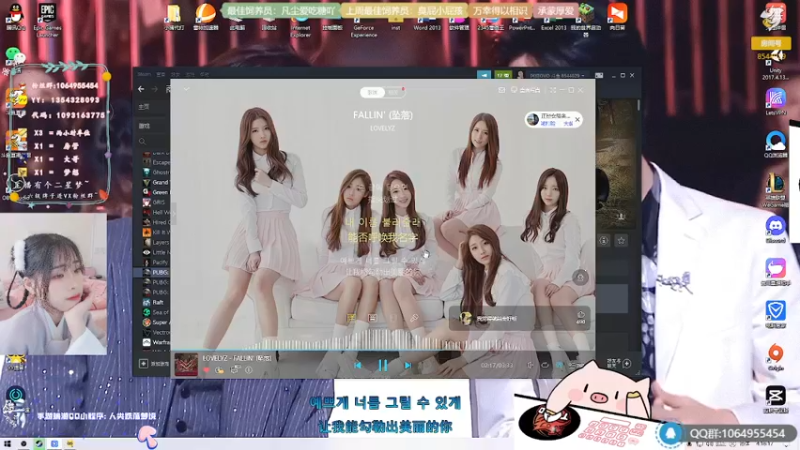The height and width of the screenshot is (450, 800).
Task: Open the Tencent QQ desktop icon
Action: (x=16, y=16)
